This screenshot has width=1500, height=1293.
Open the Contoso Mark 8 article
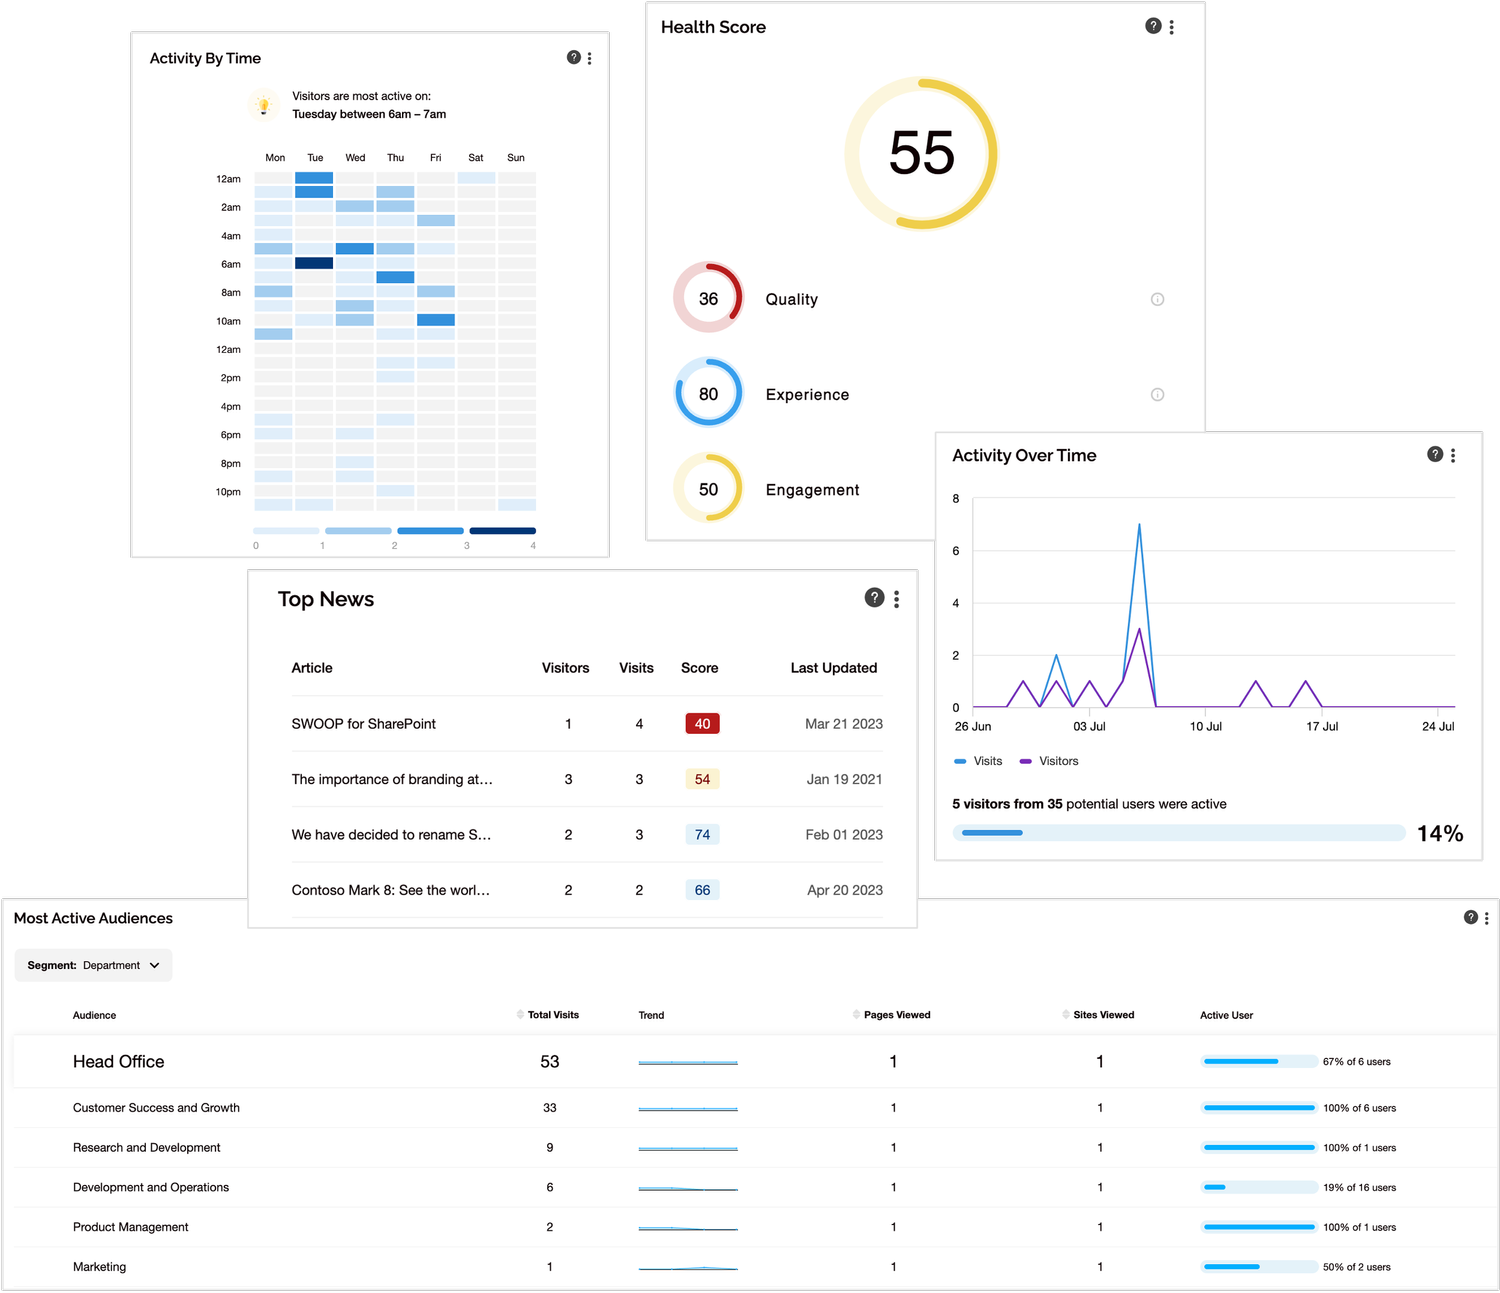click(391, 889)
